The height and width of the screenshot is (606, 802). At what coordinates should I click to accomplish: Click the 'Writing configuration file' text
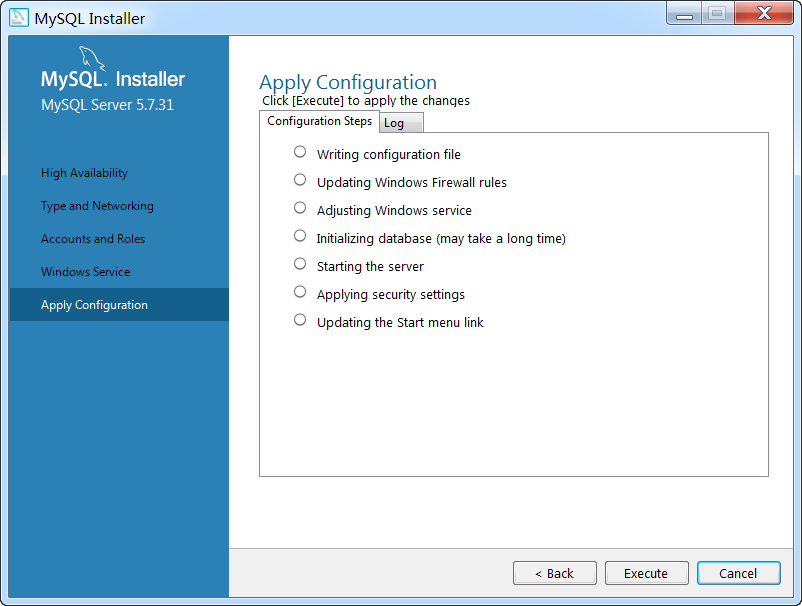(389, 154)
